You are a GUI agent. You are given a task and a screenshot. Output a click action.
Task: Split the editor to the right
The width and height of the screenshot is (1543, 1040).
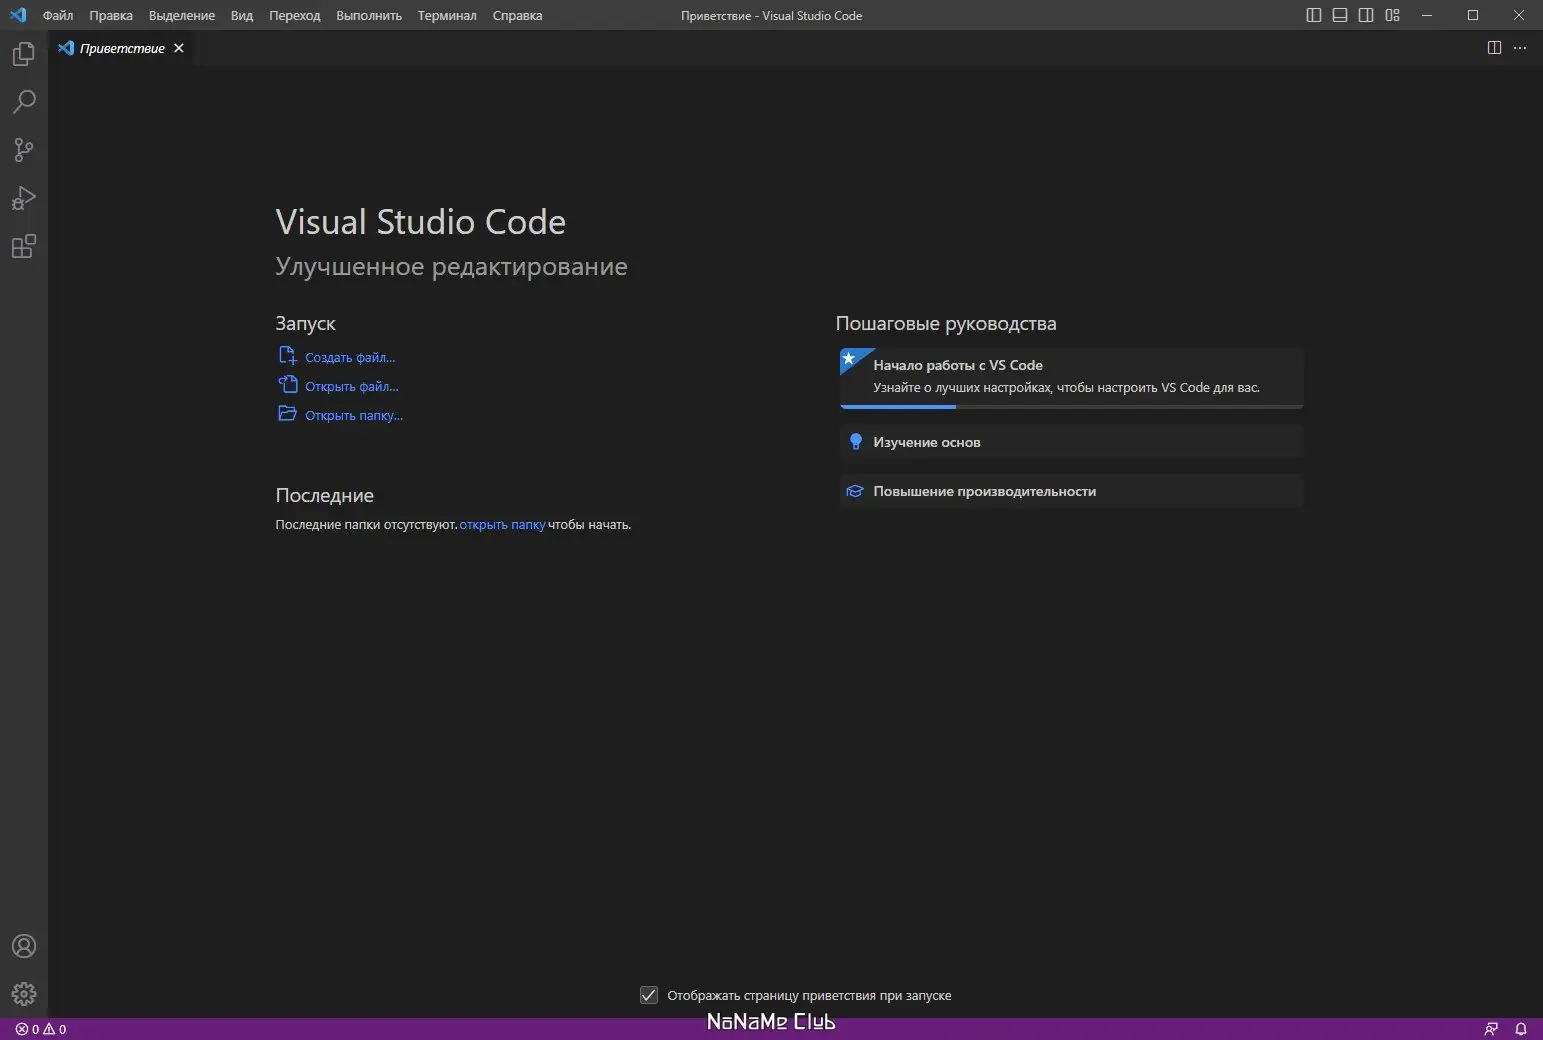(1494, 48)
